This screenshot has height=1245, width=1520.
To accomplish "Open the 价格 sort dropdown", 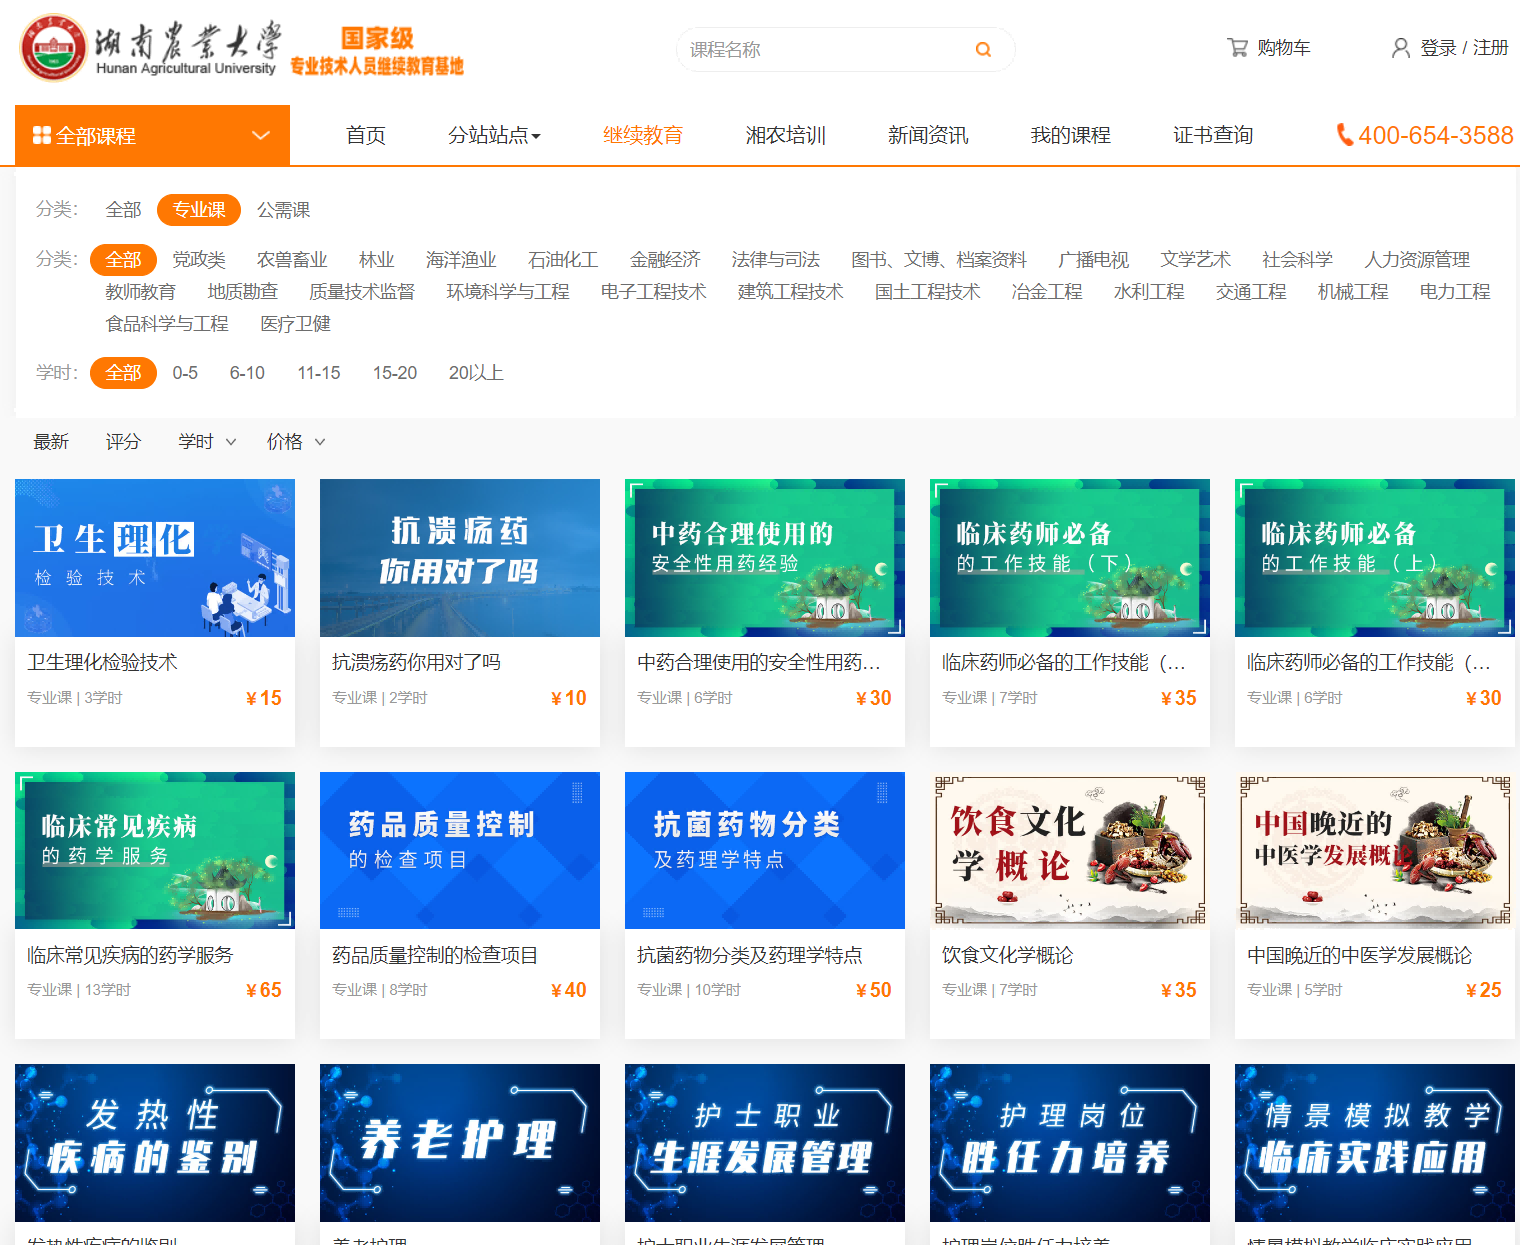I will coord(295,441).
